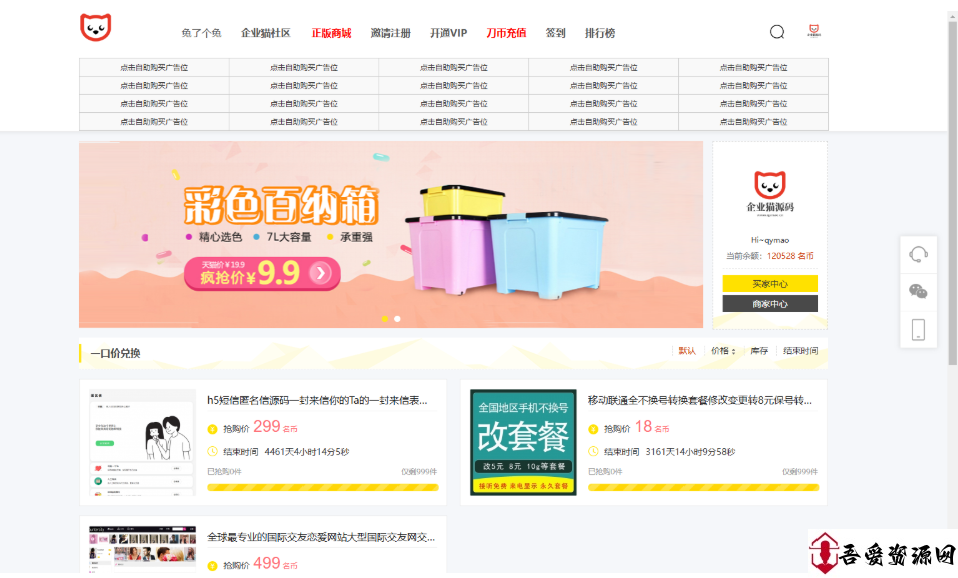Switch to the second banner slide dot

tap(397, 319)
